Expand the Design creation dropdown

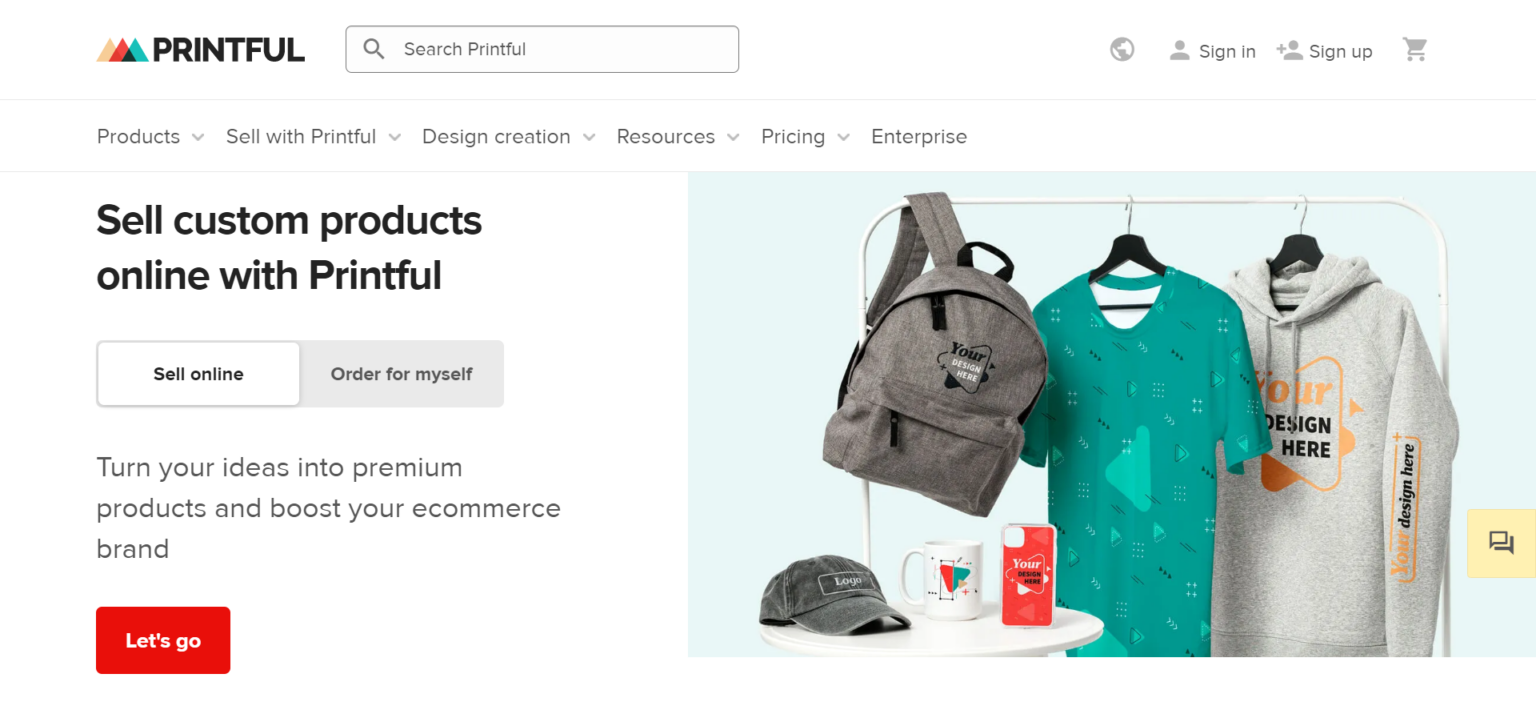point(496,136)
